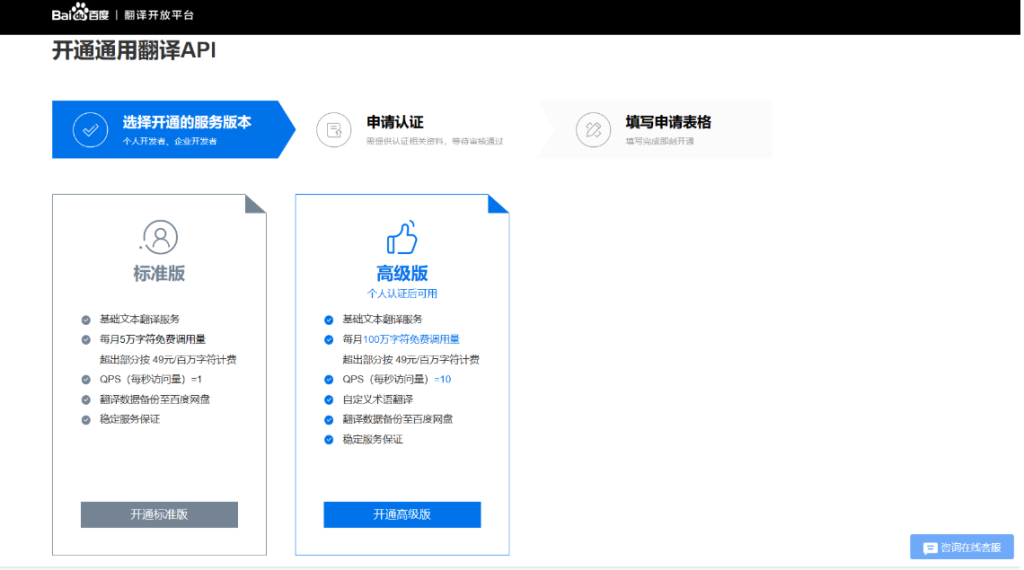The width and height of the screenshot is (1024, 570).
Task: Click the 标准版 card title
Action: click(159, 273)
